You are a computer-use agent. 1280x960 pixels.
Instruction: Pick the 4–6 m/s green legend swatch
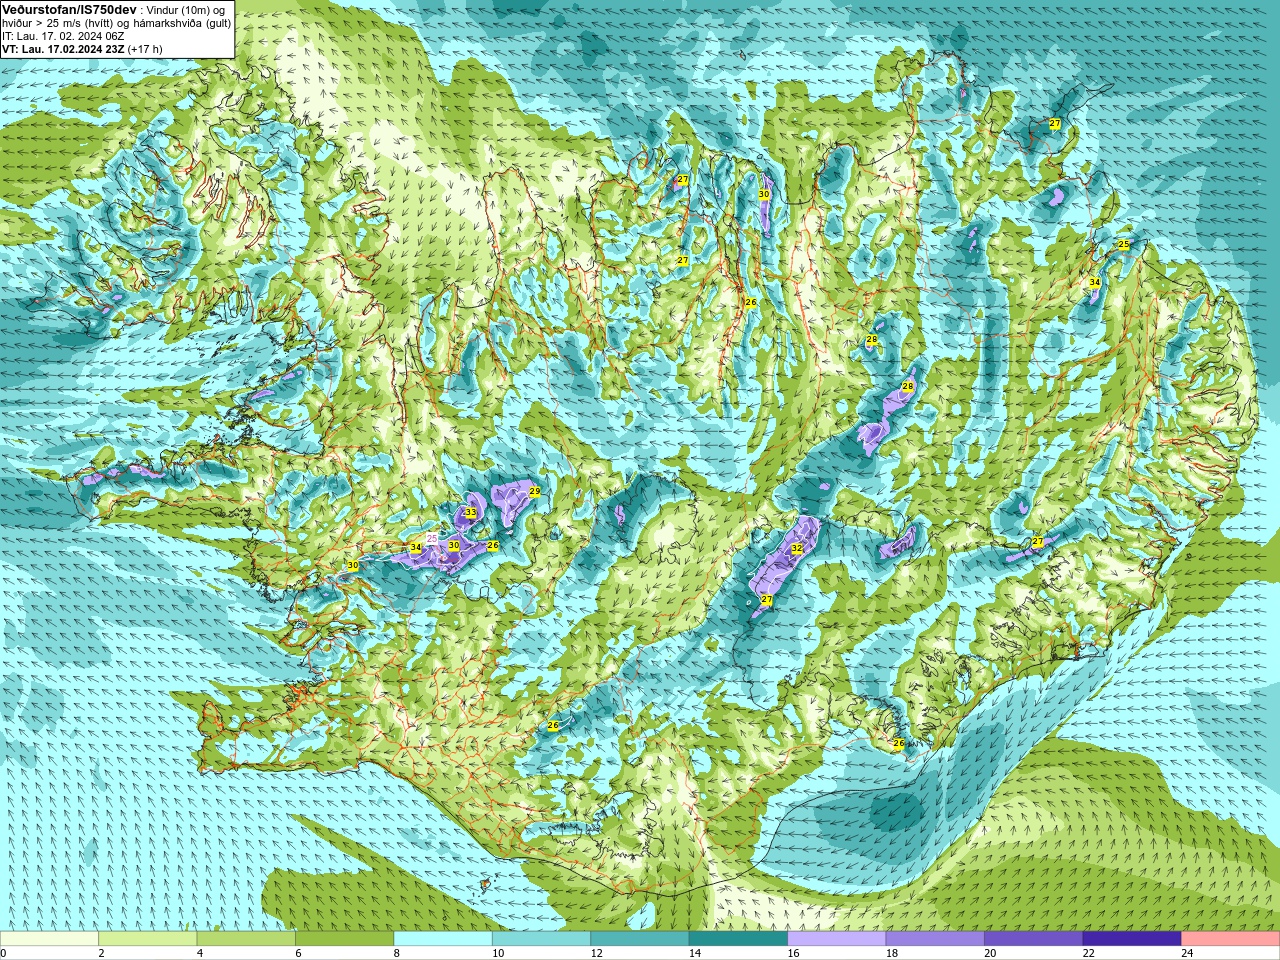coord(246,939)
